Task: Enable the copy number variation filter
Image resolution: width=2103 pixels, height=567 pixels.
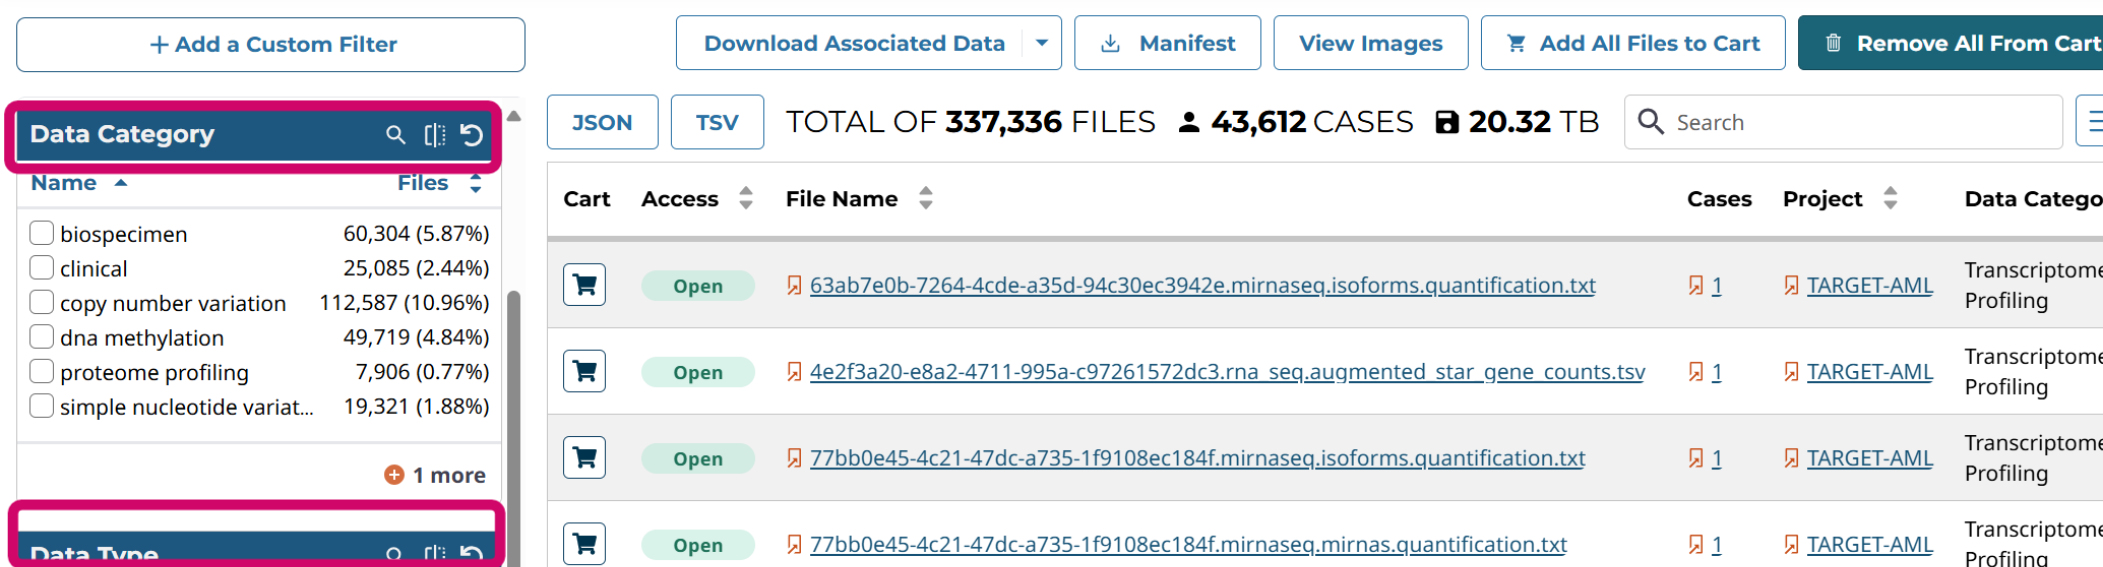Action: click(42, 302)
